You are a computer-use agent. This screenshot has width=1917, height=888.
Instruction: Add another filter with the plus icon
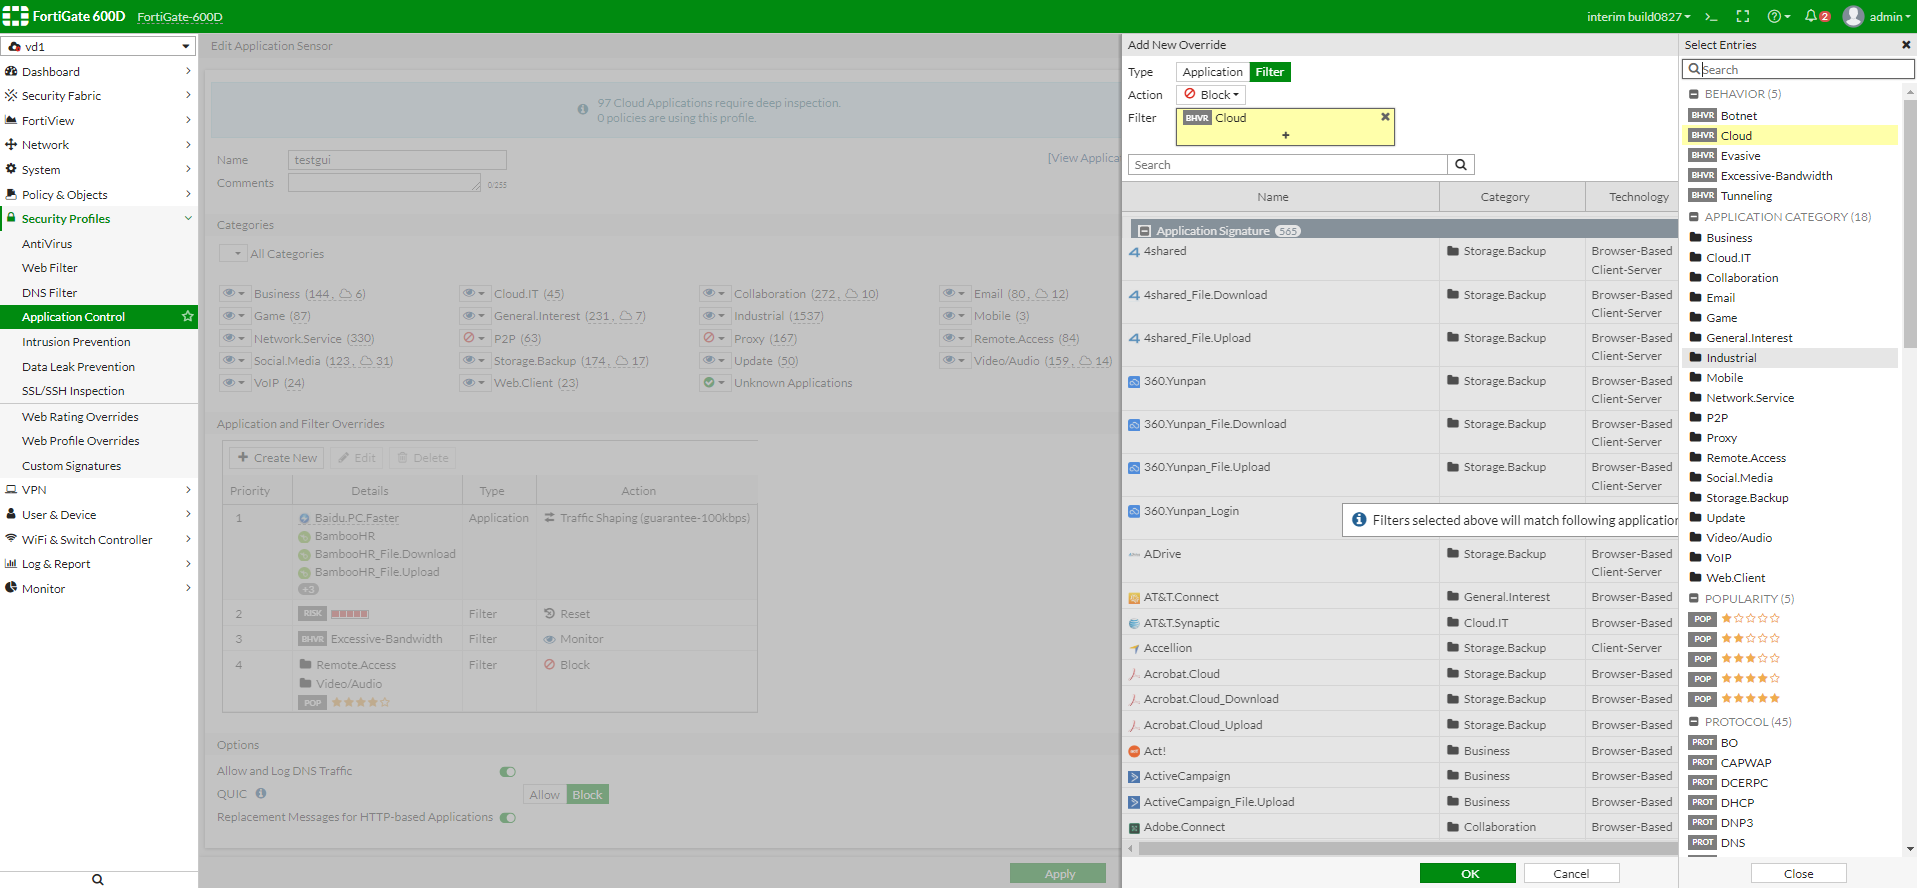[x=1286, y=135]
